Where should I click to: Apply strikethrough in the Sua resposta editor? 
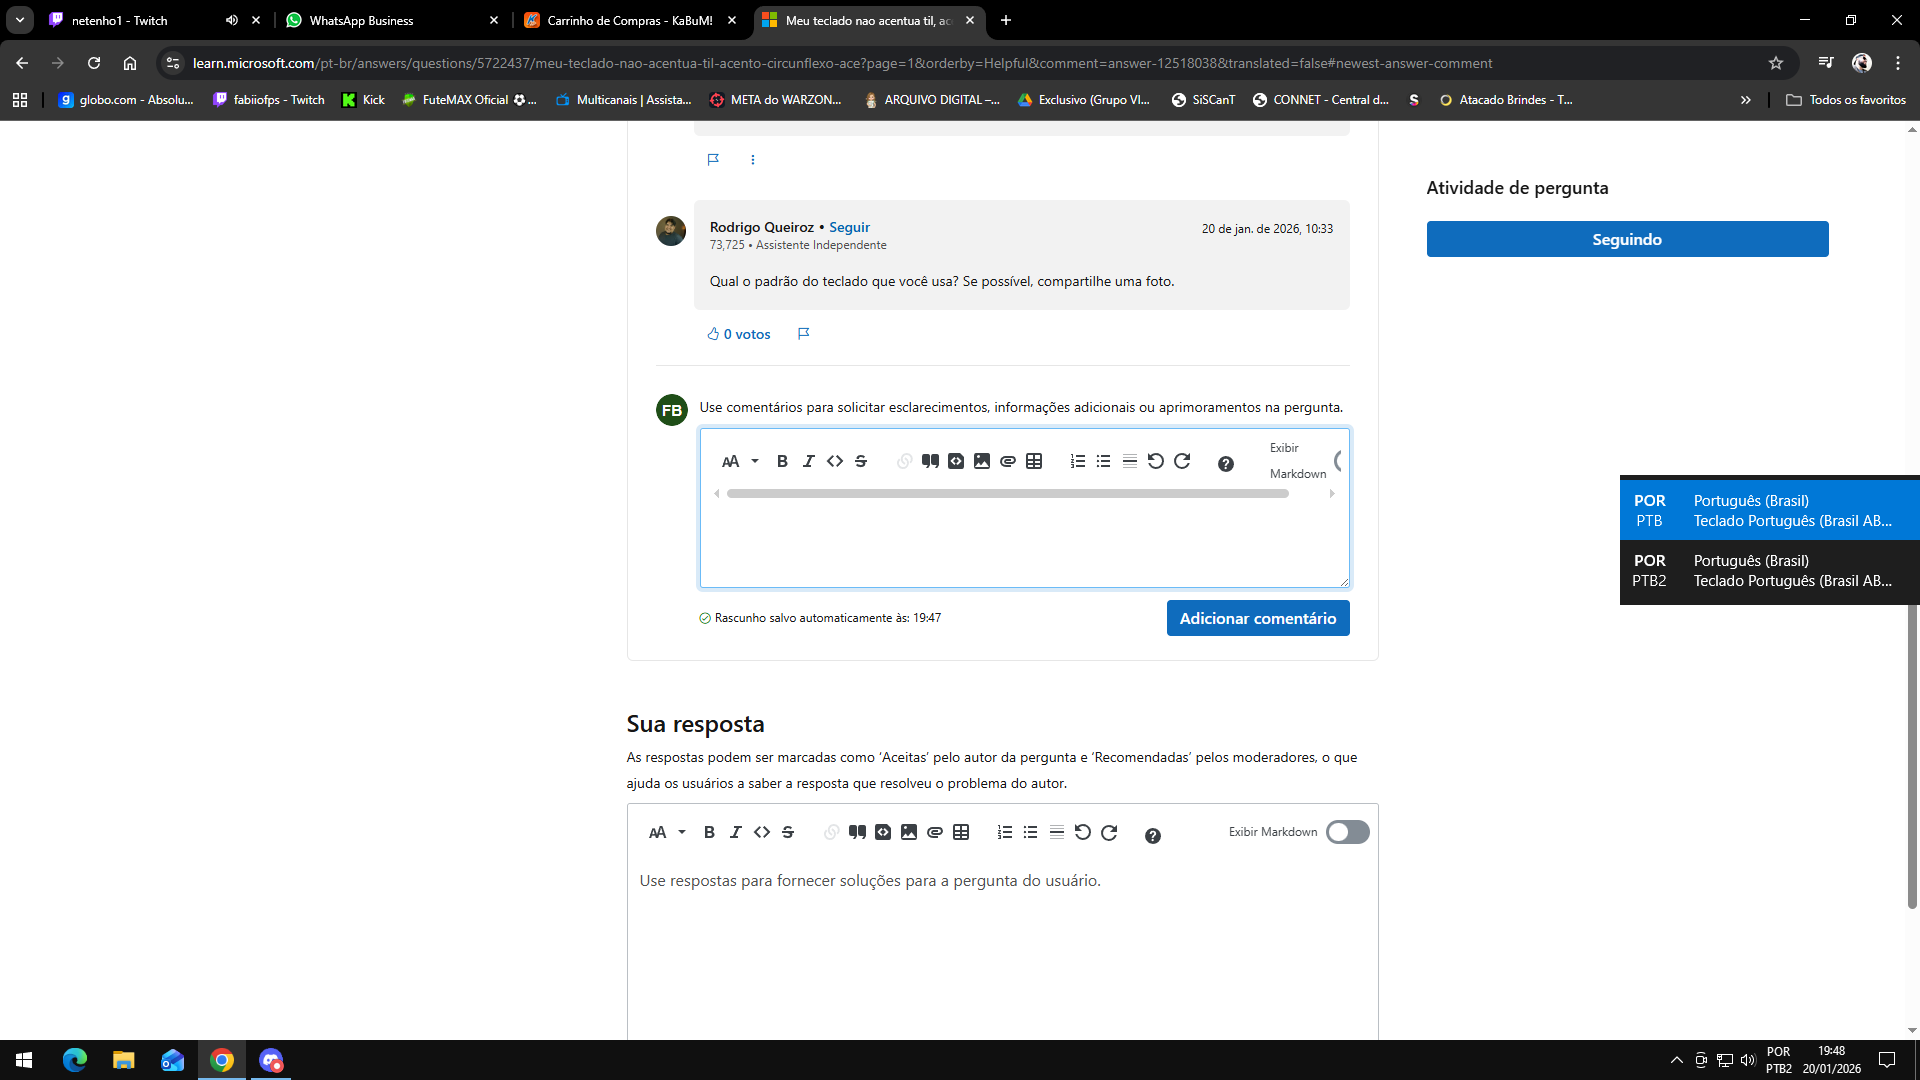click(x=788, y=832)
